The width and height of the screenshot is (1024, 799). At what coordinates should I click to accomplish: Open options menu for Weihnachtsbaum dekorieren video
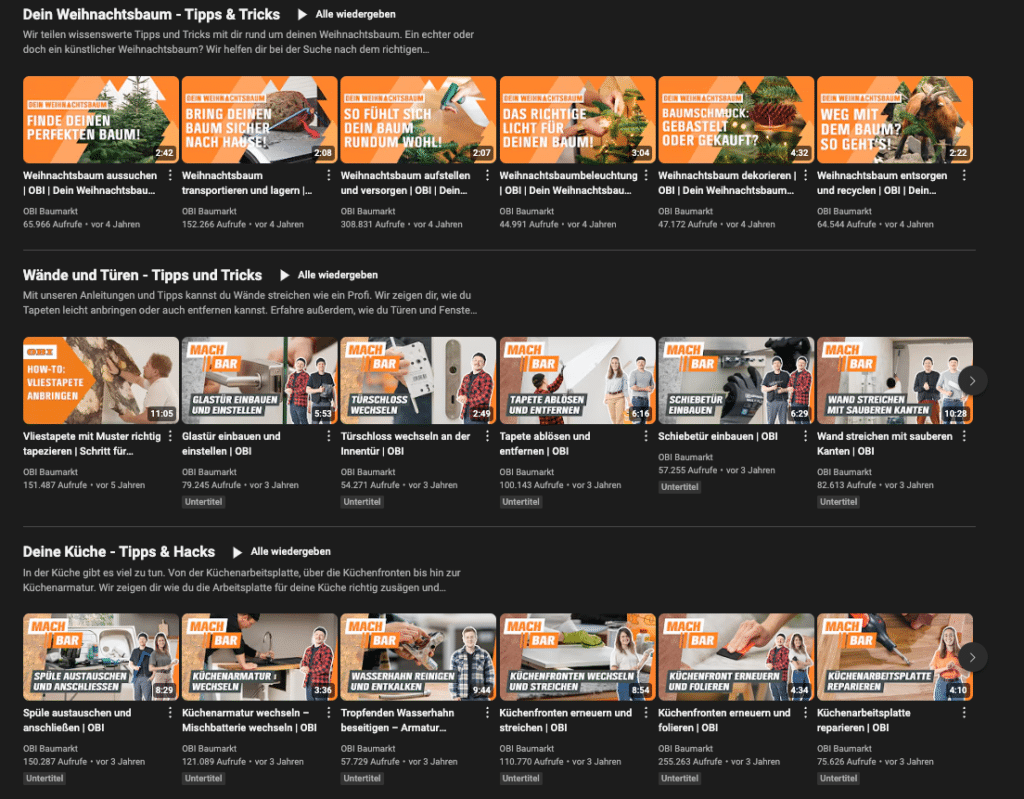click(x=805, y=175)
